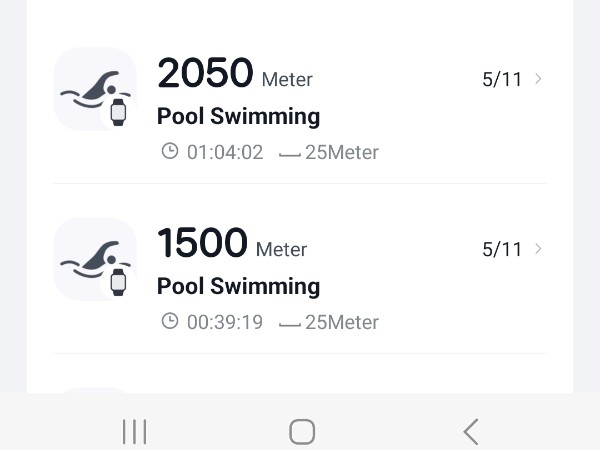Image resolution: width=600 pixels, height=450 pixels.
Task: Click the 00:39:19 duration text
Action: click(x=225, y=323)
